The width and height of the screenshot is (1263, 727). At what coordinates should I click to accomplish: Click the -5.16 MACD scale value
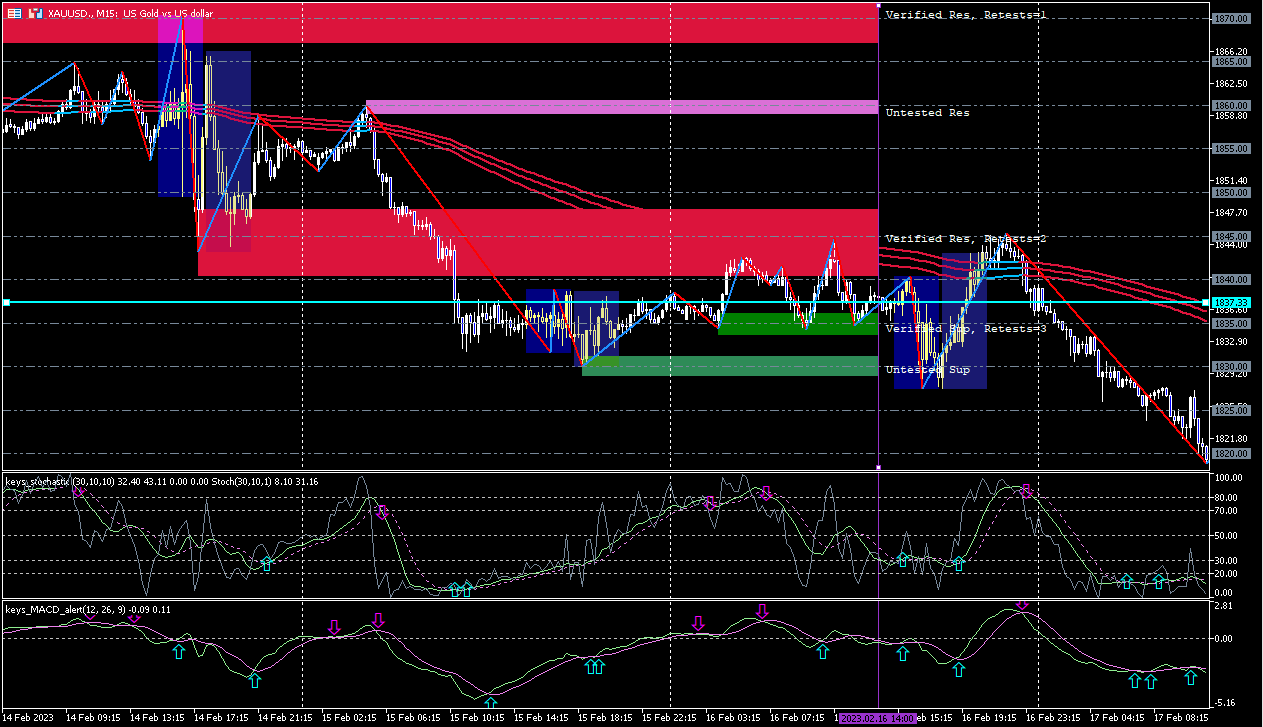(1226, 703)
